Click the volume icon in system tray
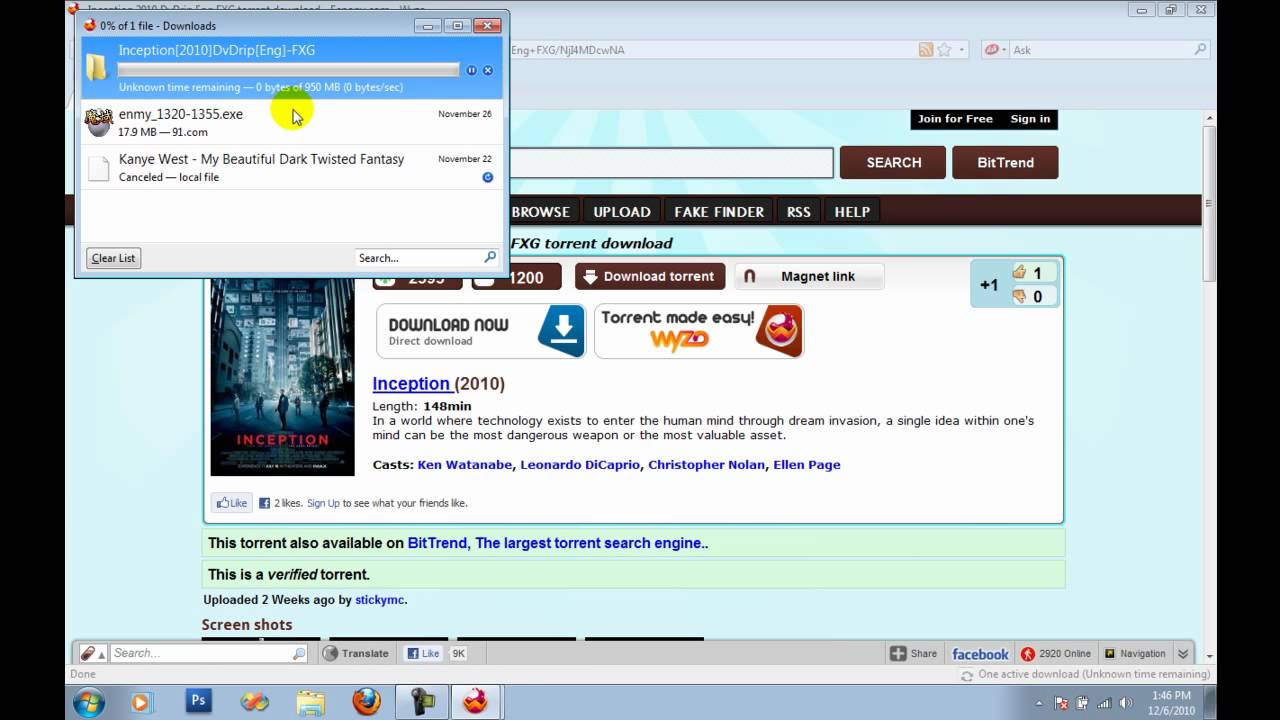This screenshot has height=720, width=1280. (1124, 703)
